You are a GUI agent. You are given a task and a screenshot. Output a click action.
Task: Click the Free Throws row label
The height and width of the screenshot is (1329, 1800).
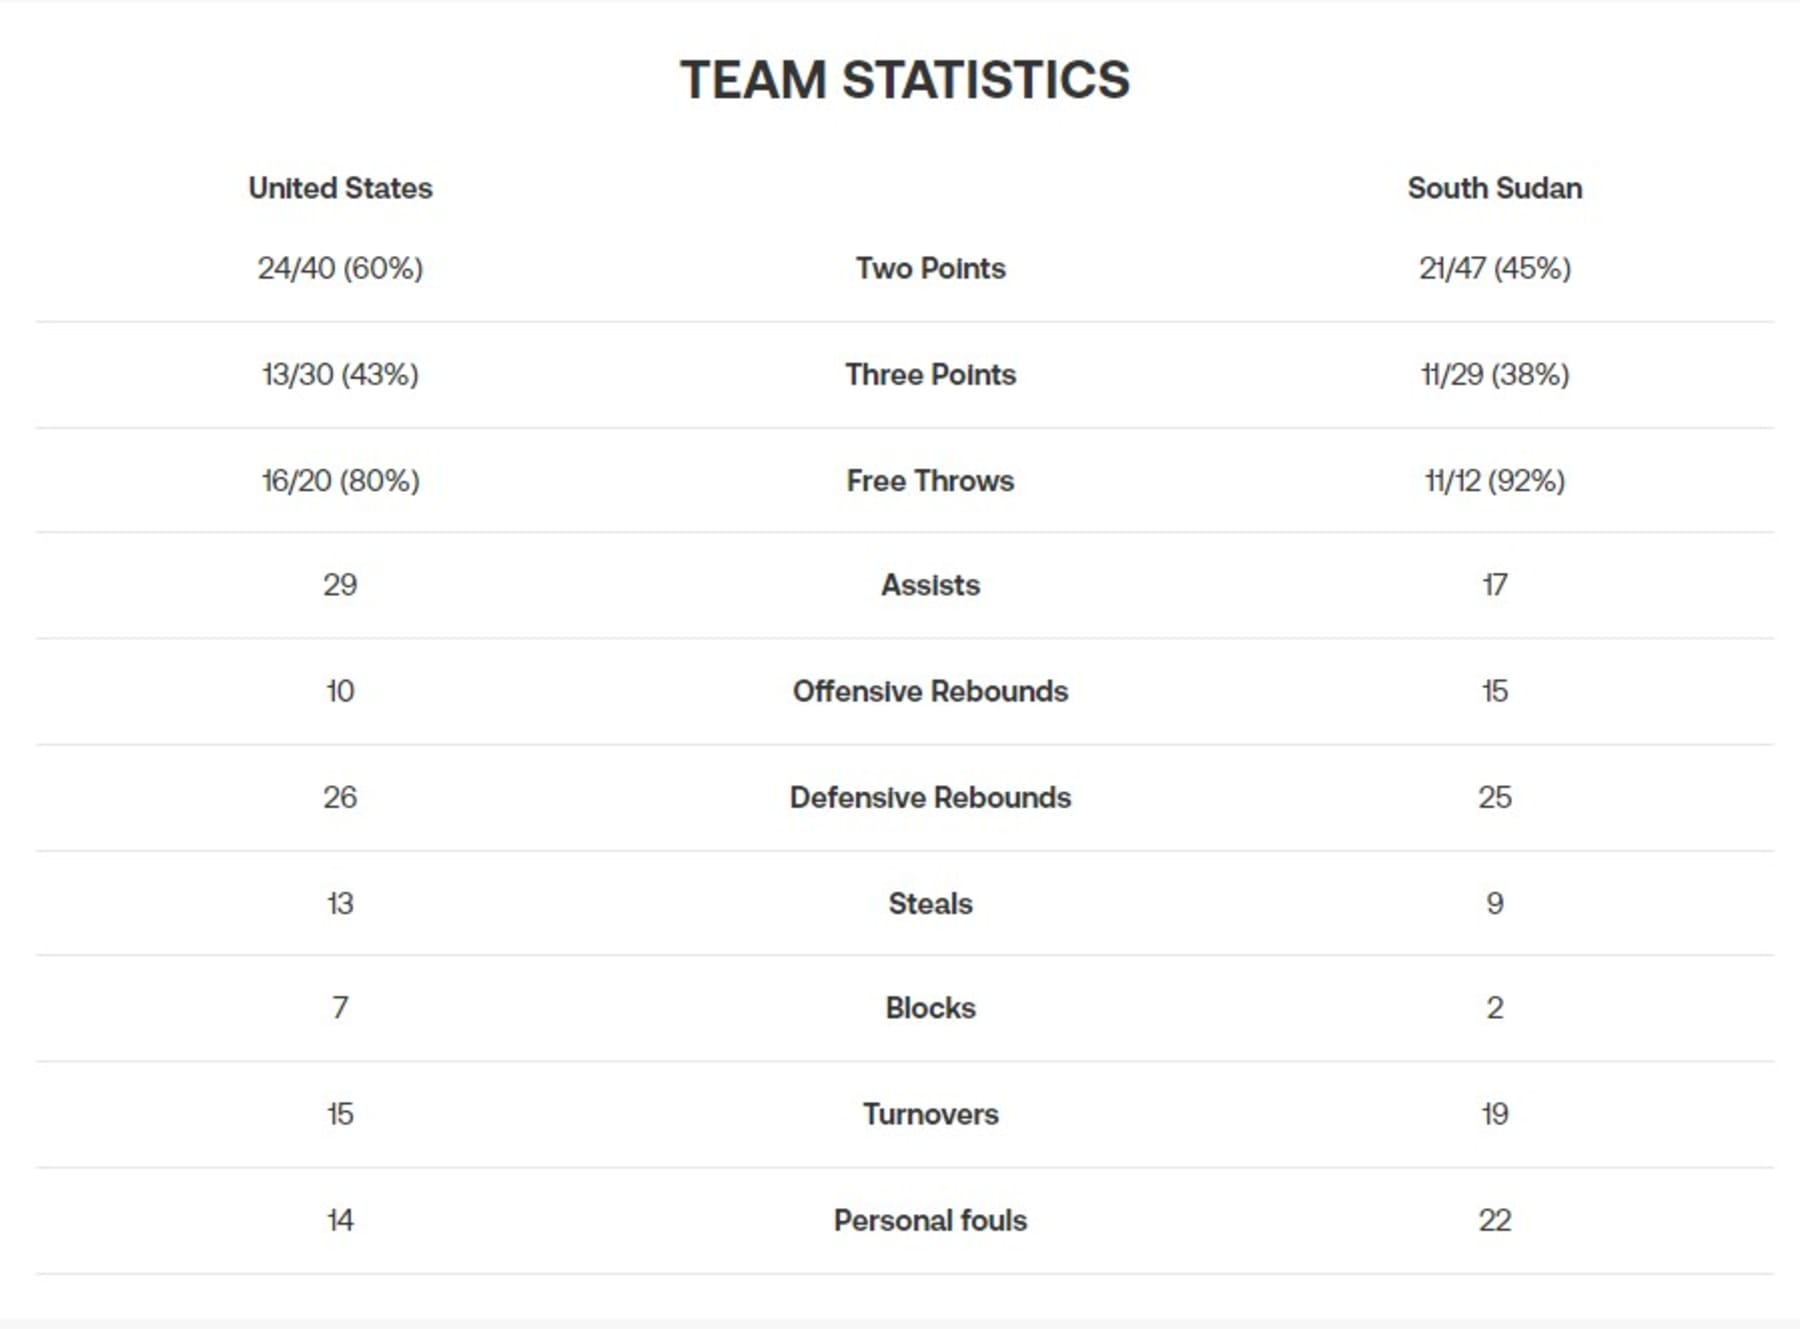(930, 481)
